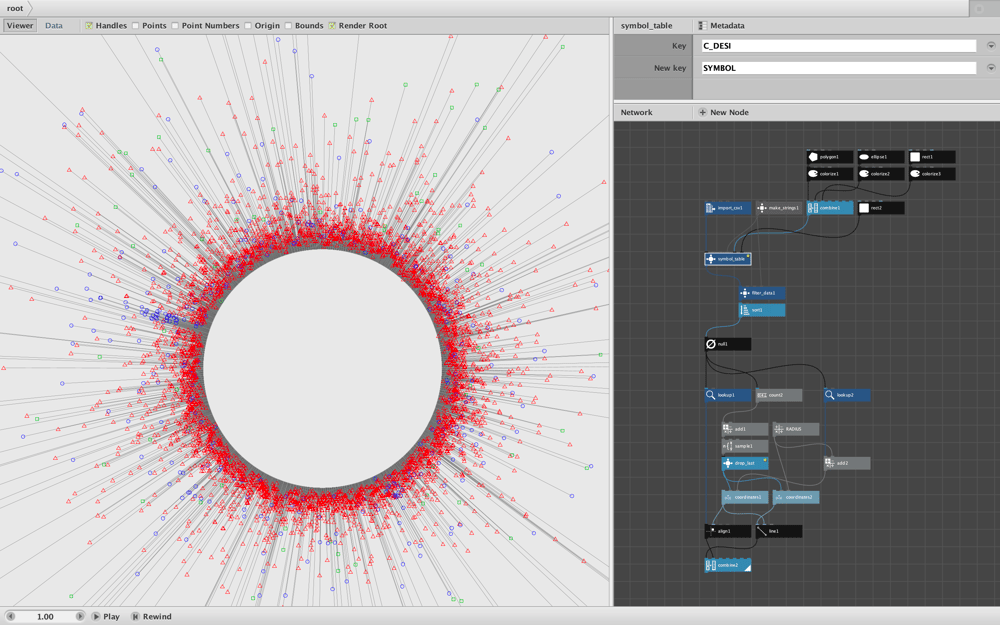This screenshot has height=625, width=1000.
Task: Select the align1 node
Action: (728, 531)
